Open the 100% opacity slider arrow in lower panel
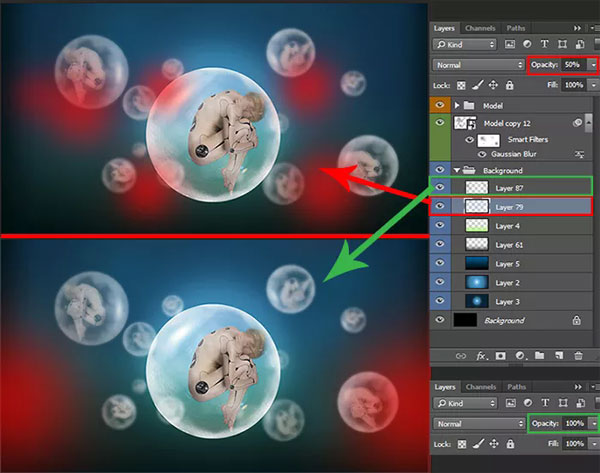Viewport: 600px width, 473px height. (594, 424)
